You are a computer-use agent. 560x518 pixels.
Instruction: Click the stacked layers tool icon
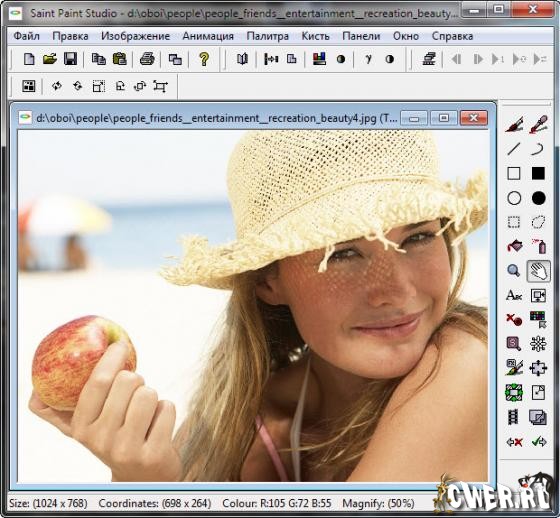pyautogui.click(x=538, y=417)
